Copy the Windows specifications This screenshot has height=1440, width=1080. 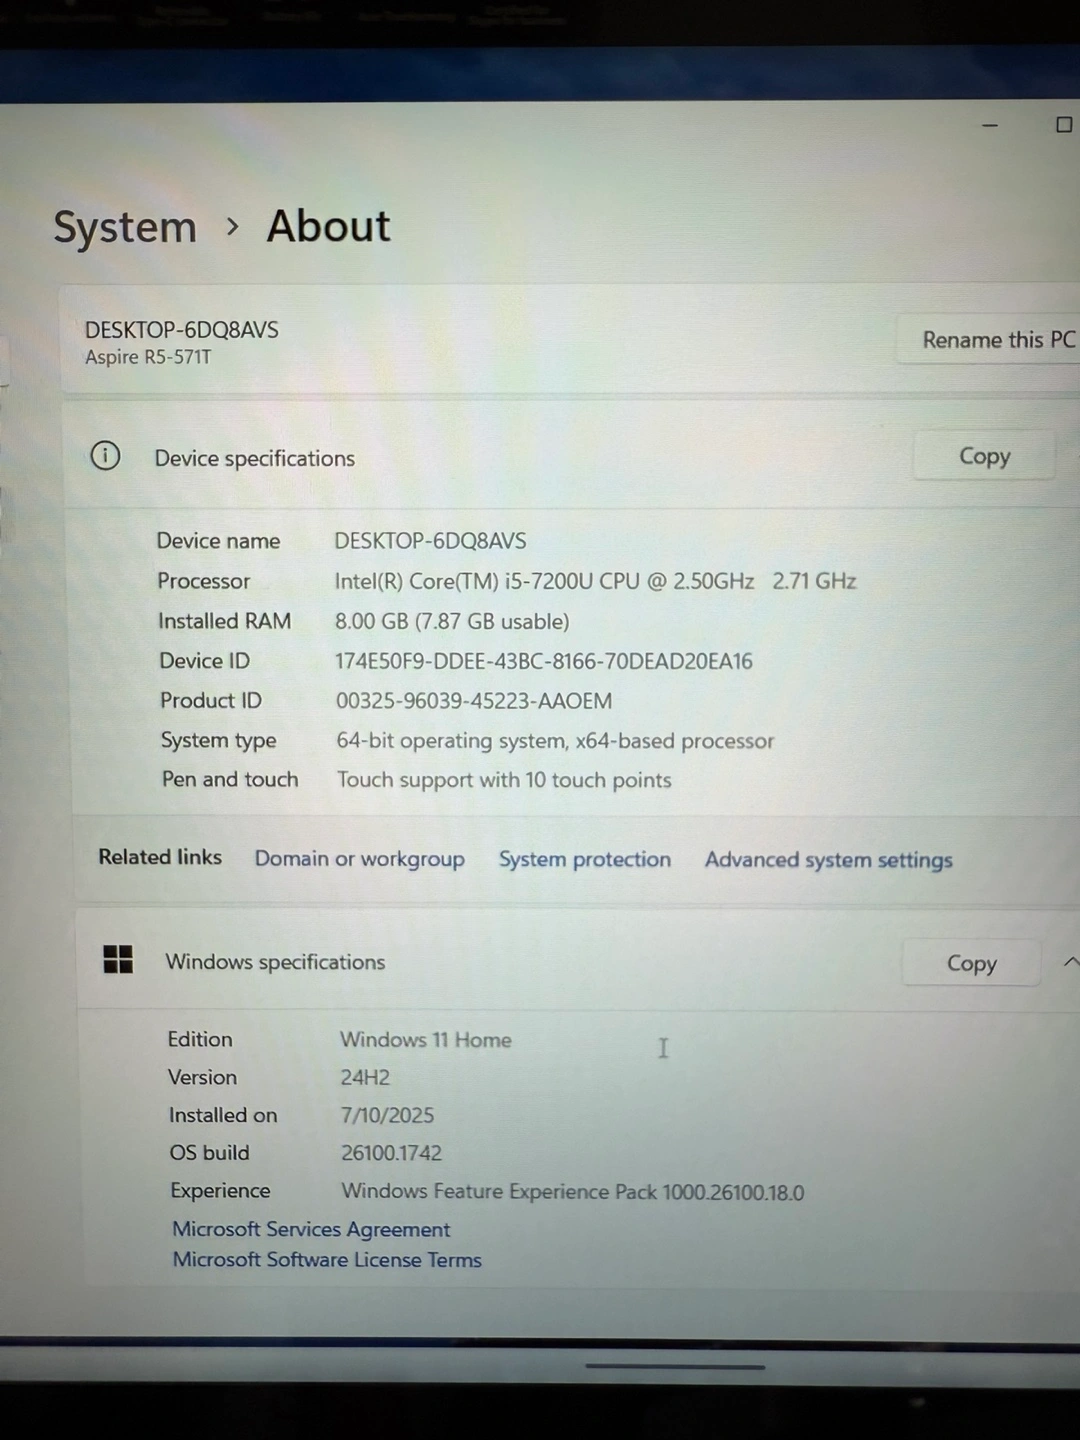coord(971,963)
